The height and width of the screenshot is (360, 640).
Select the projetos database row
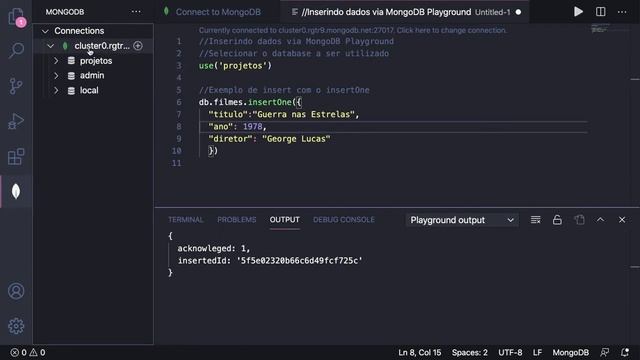pyautogui.click(x=93, y=61)
